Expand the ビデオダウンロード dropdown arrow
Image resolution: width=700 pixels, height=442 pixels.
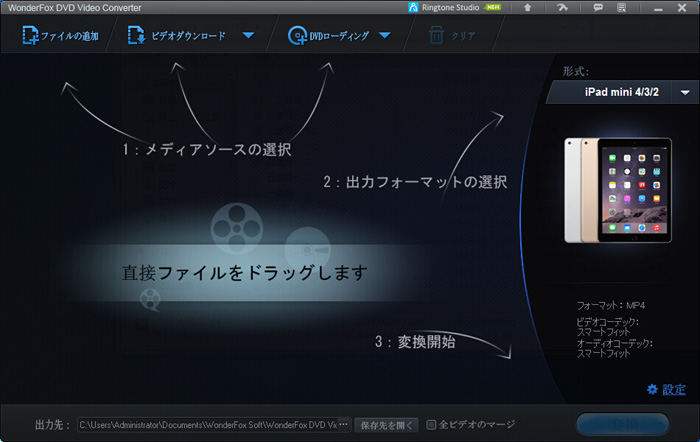click(x=248, y=35)
